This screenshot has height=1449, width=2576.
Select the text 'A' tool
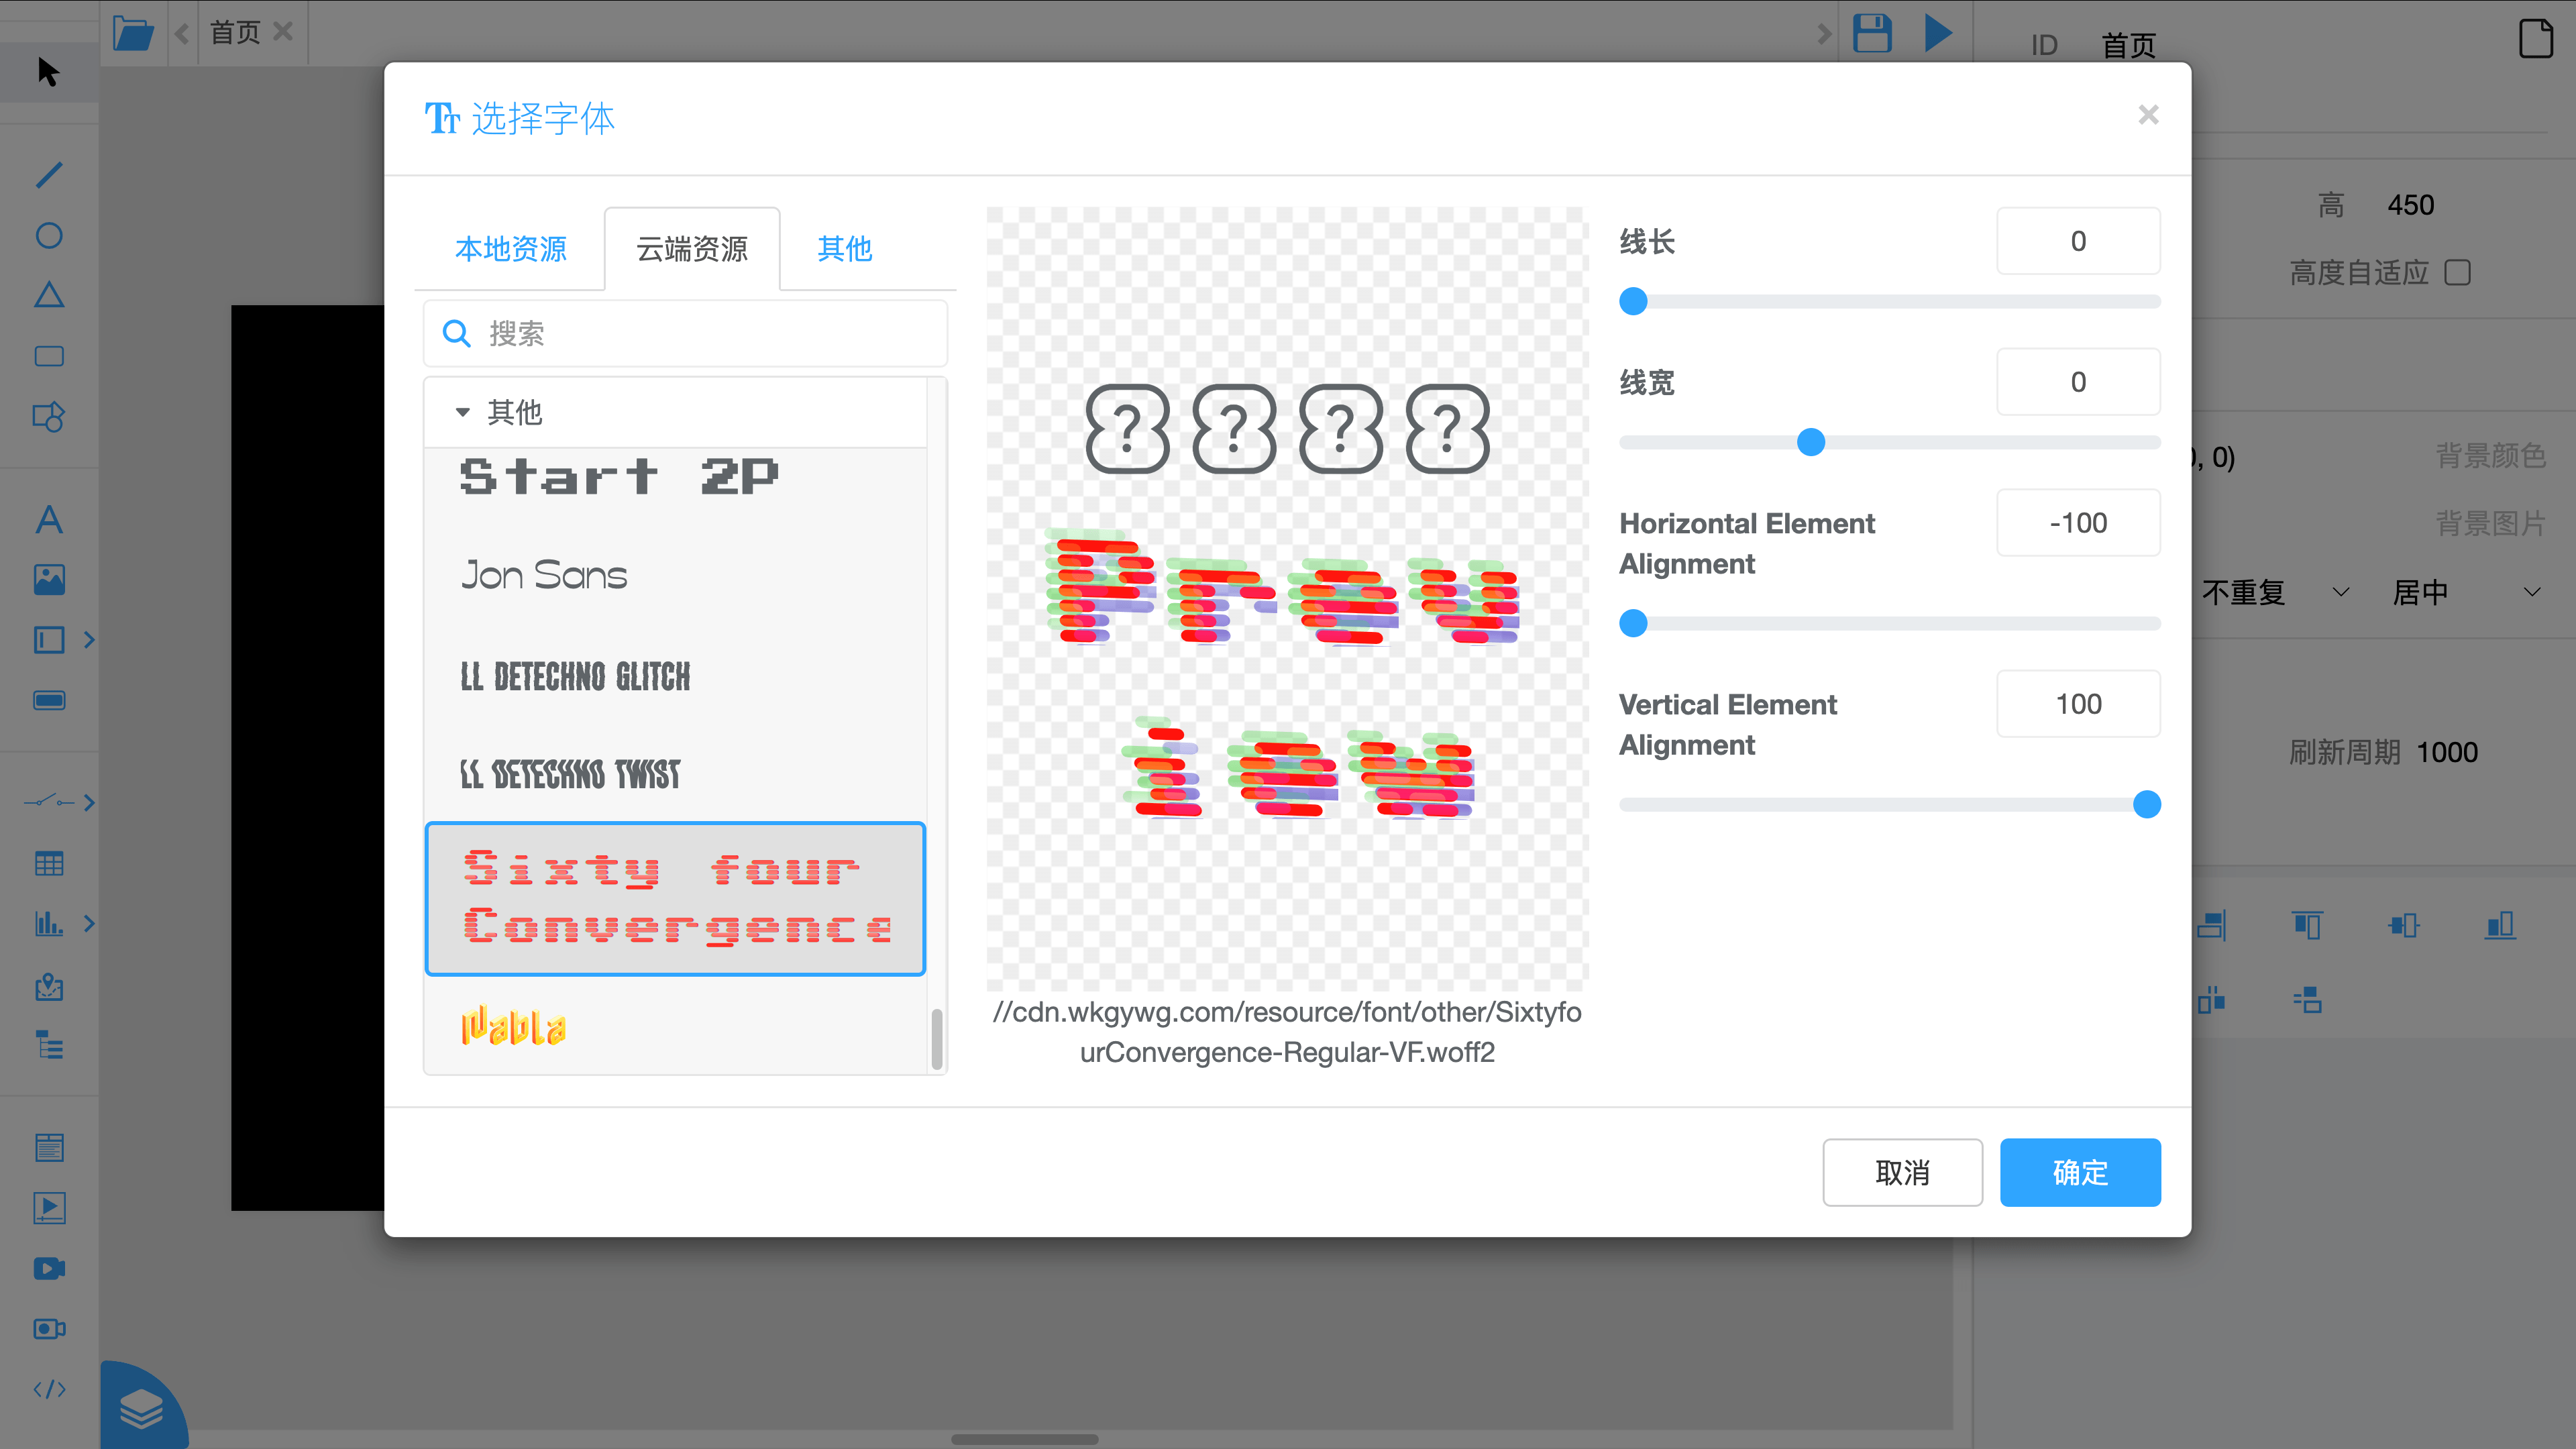[x=49, y=519]
